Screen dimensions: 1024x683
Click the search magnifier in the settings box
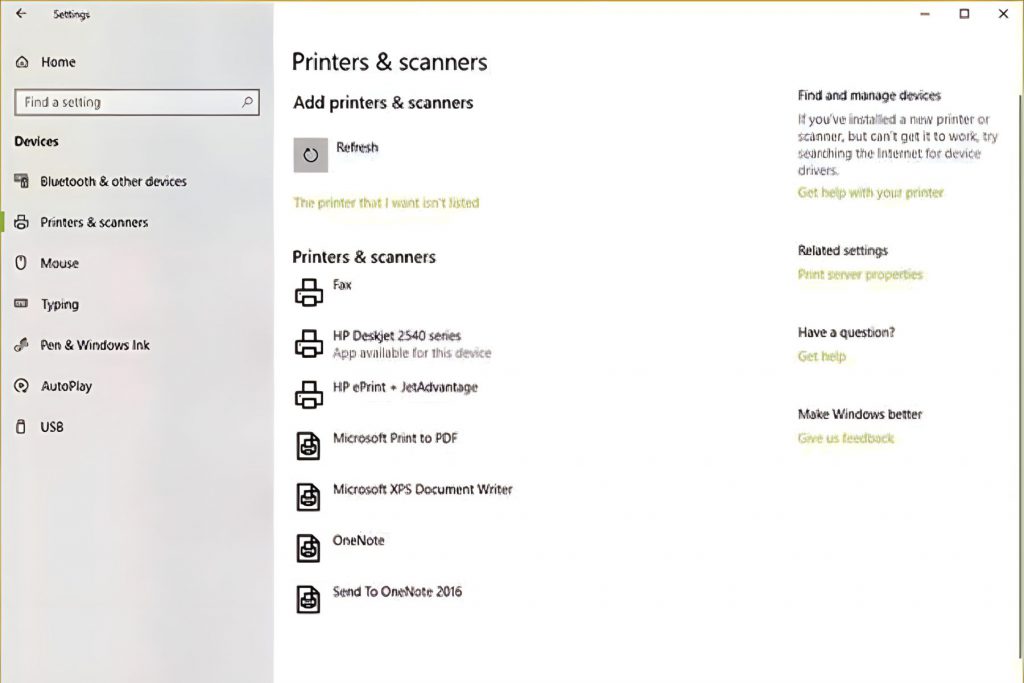(x=247, y=102)
